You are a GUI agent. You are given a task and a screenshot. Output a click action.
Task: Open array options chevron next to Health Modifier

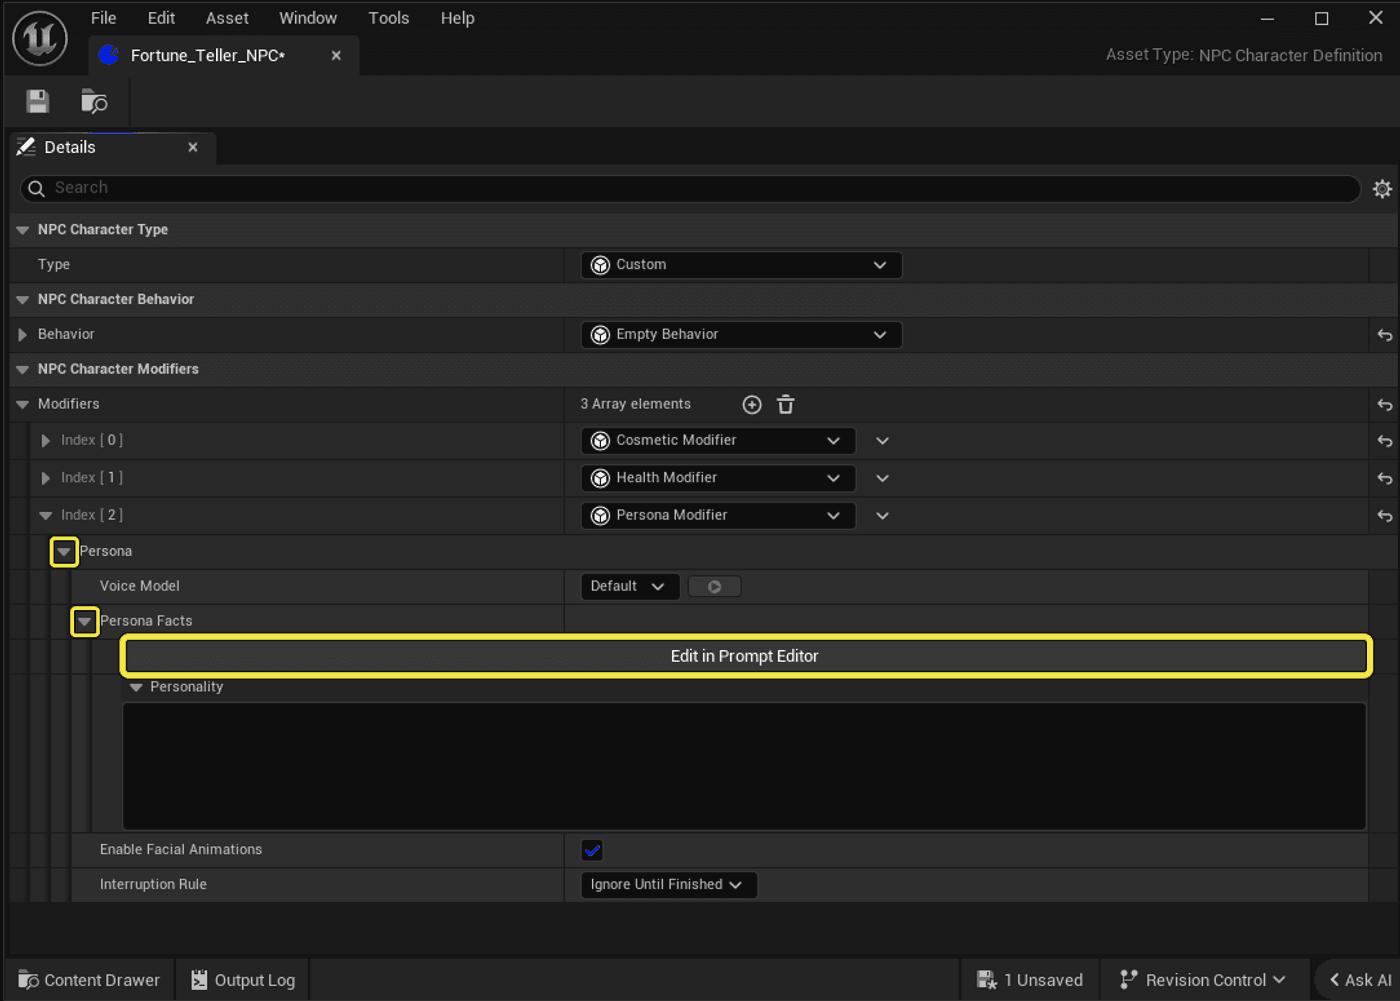(x=882, y=478)
